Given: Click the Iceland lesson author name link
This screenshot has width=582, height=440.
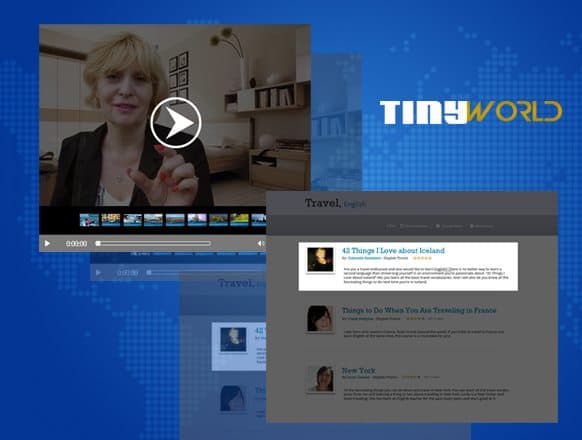Looking at the screenshot, I should coord(364,258).
